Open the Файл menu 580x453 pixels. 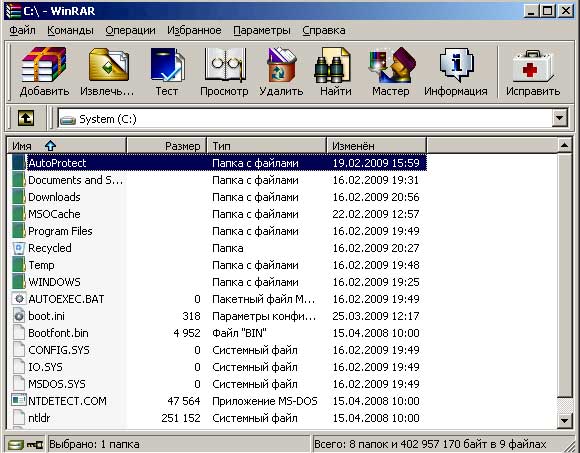pyautogui.click(x=22, y=30)
